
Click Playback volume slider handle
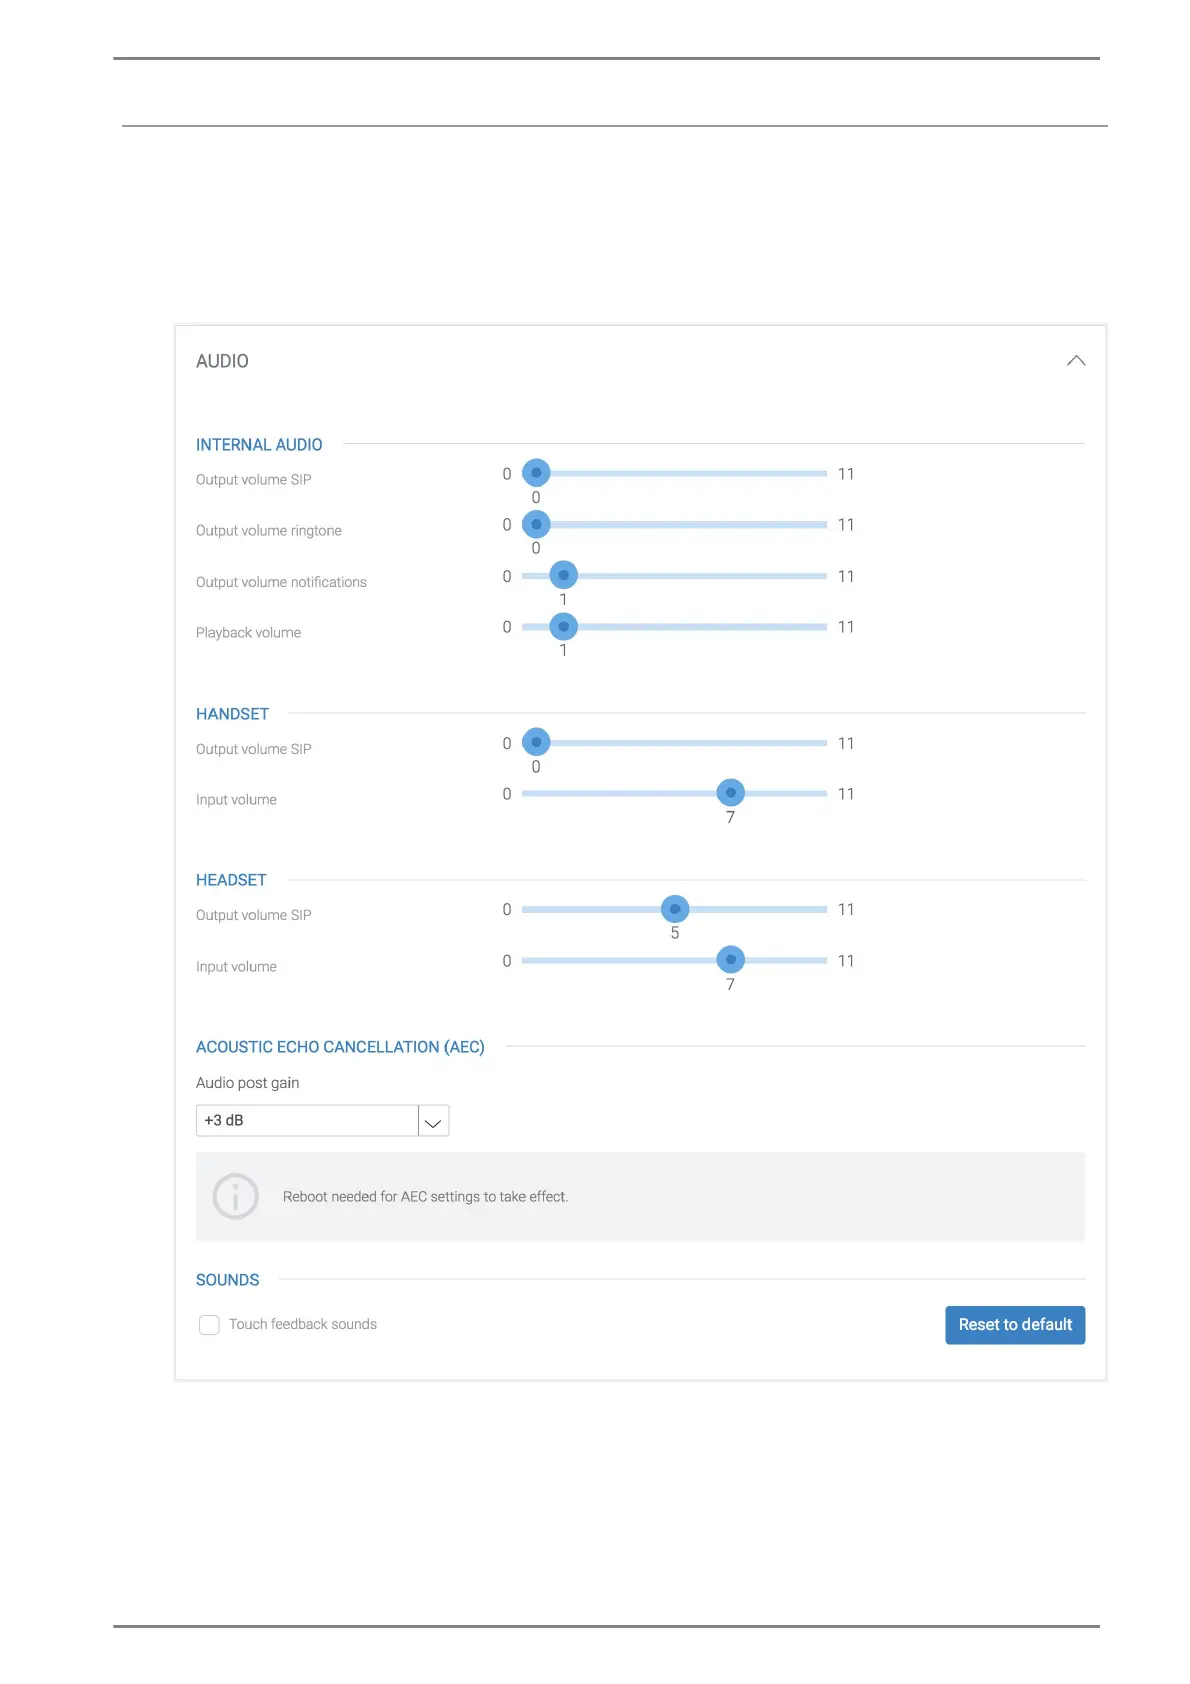(564, 627)
